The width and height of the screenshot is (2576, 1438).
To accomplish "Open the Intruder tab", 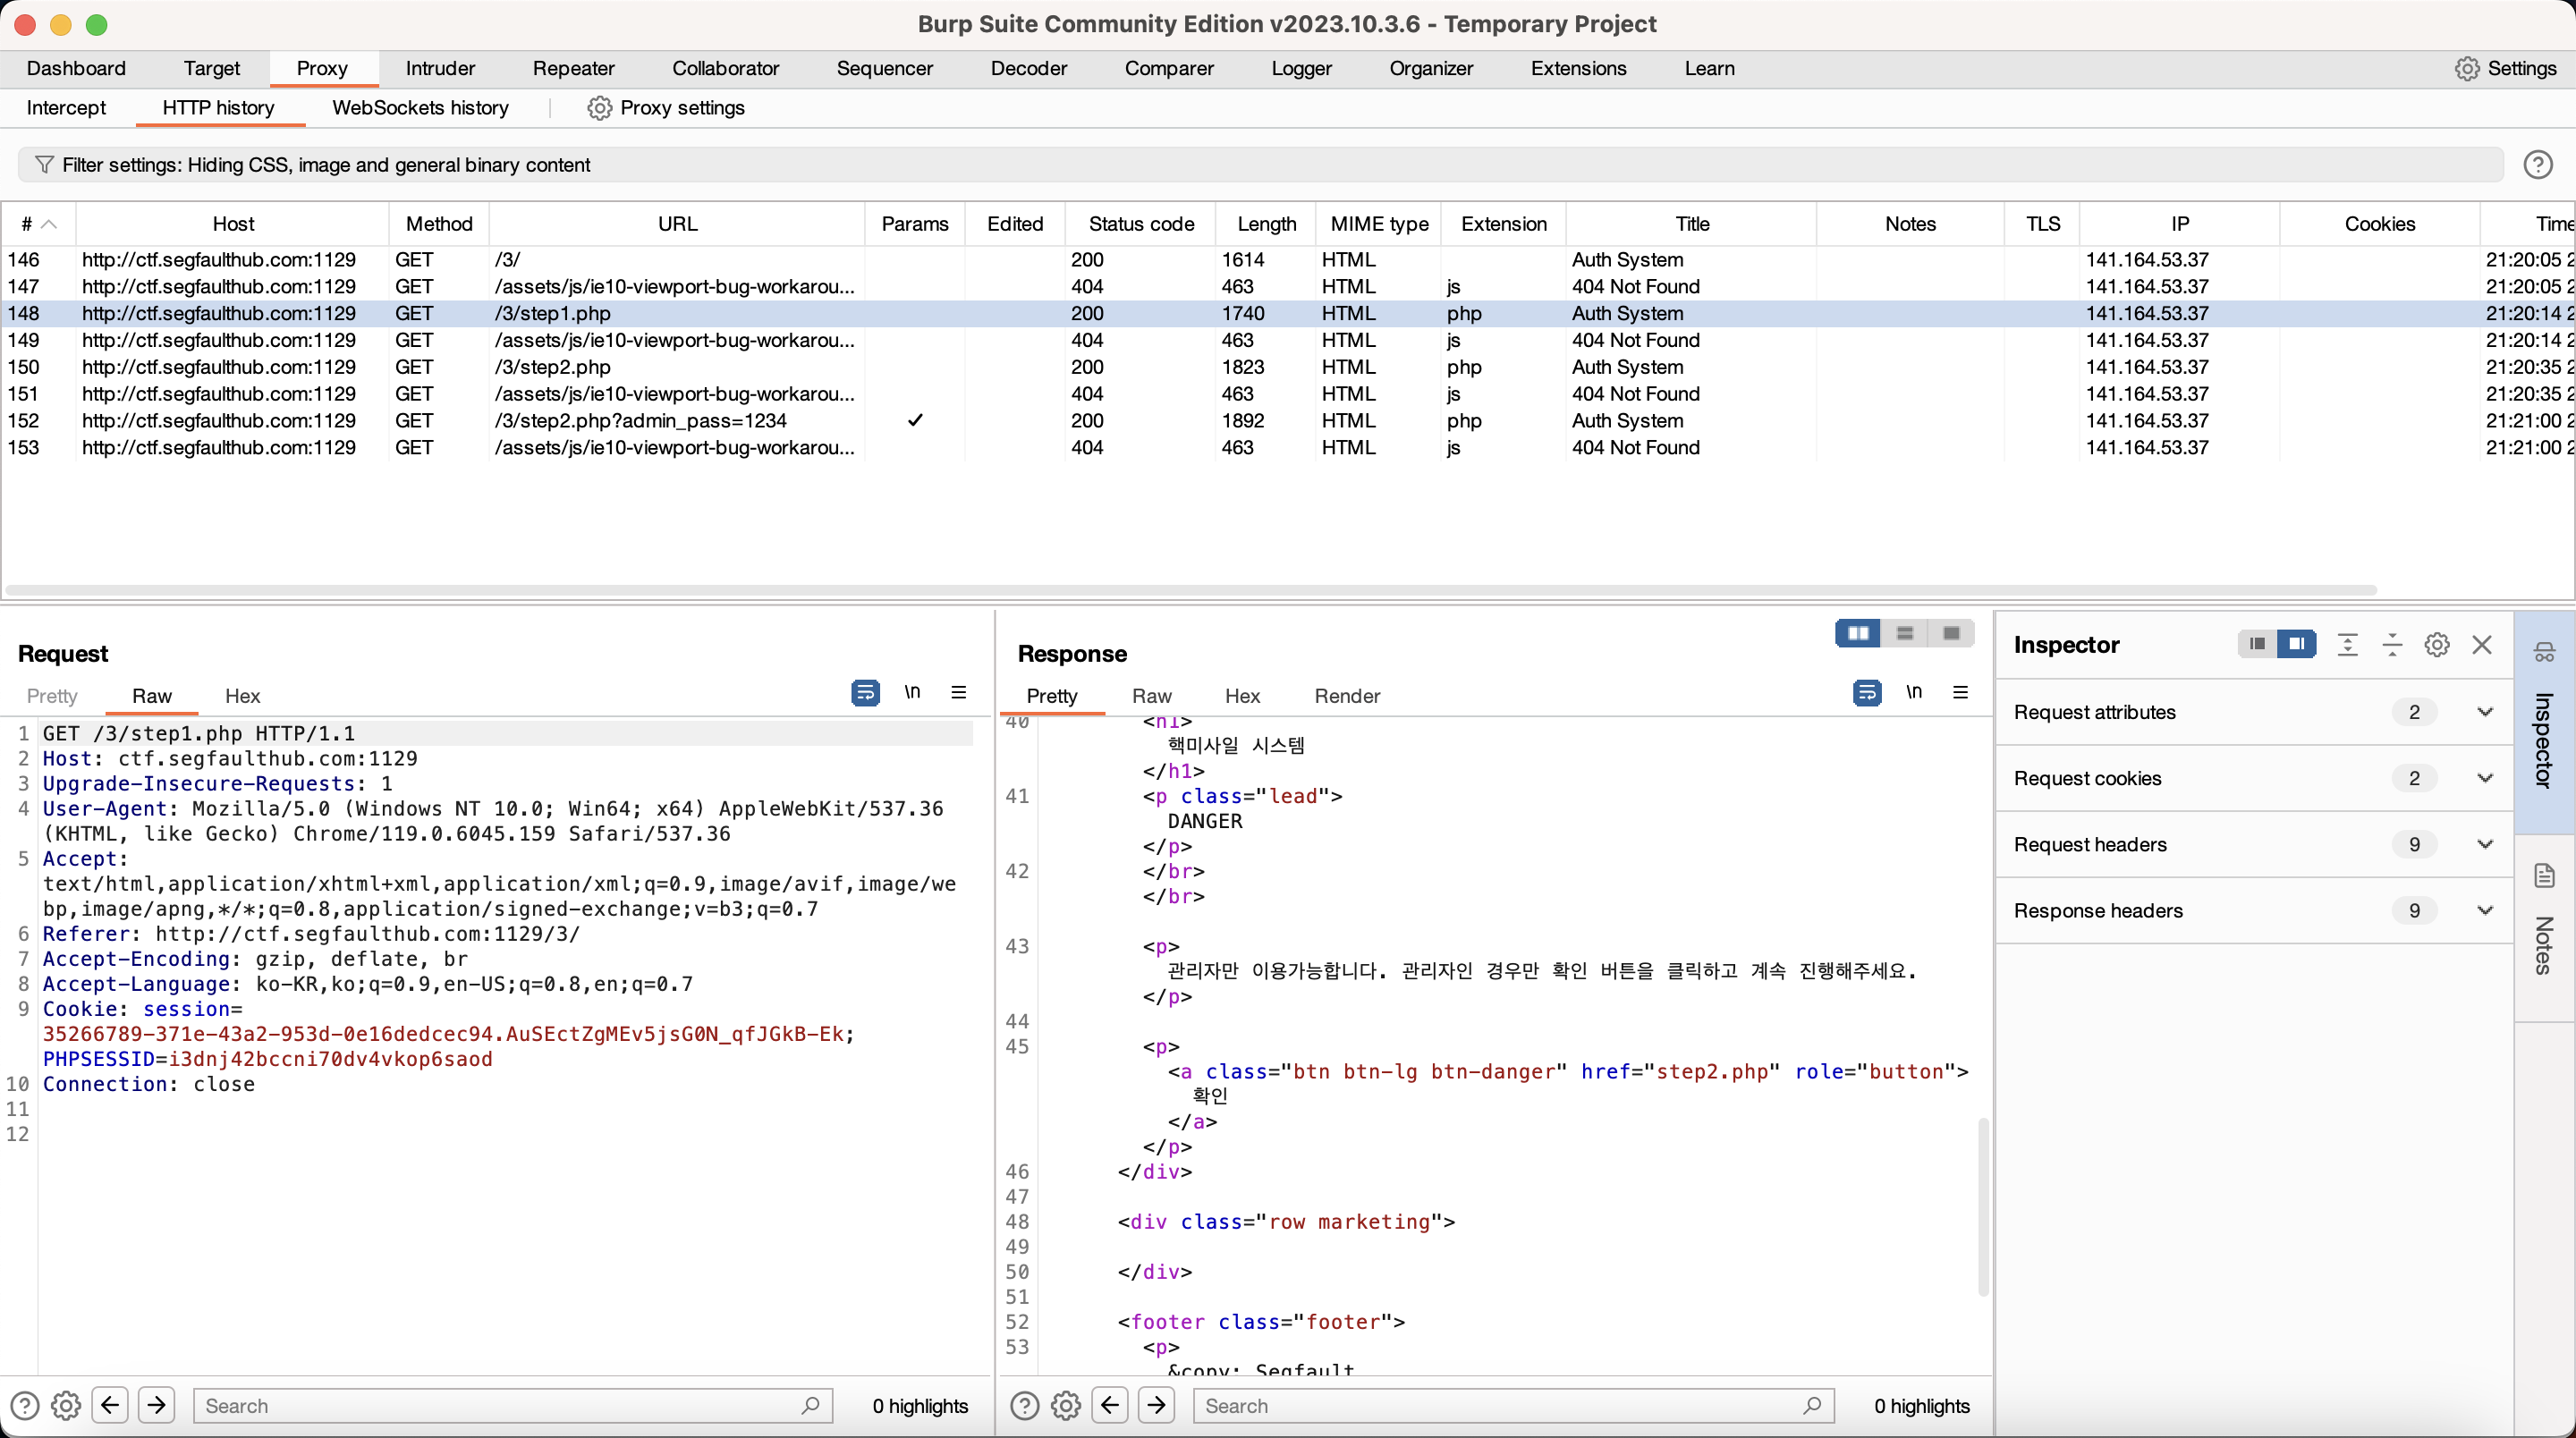I will [x=440, y=68].
